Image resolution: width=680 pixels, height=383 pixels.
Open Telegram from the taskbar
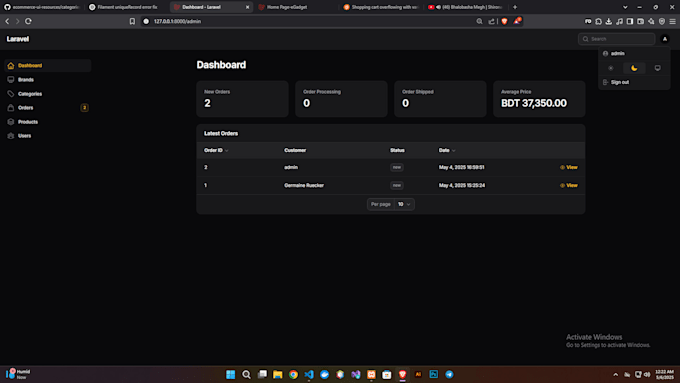[449, 374]
